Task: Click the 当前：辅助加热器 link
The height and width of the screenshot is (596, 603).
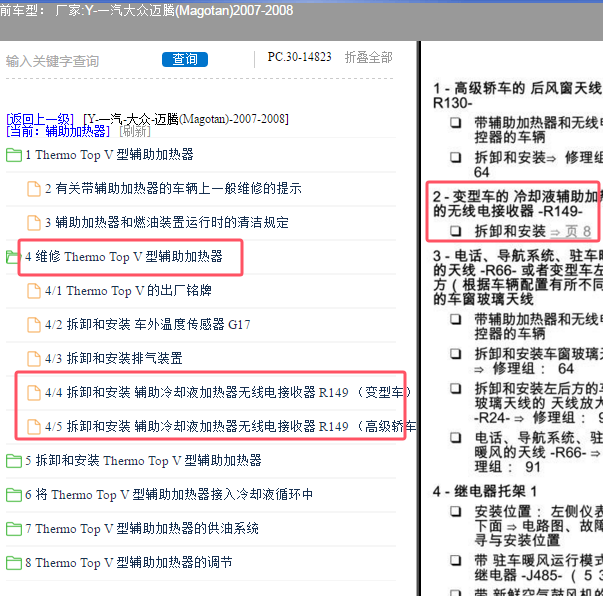Action: [x=58, y=132]
